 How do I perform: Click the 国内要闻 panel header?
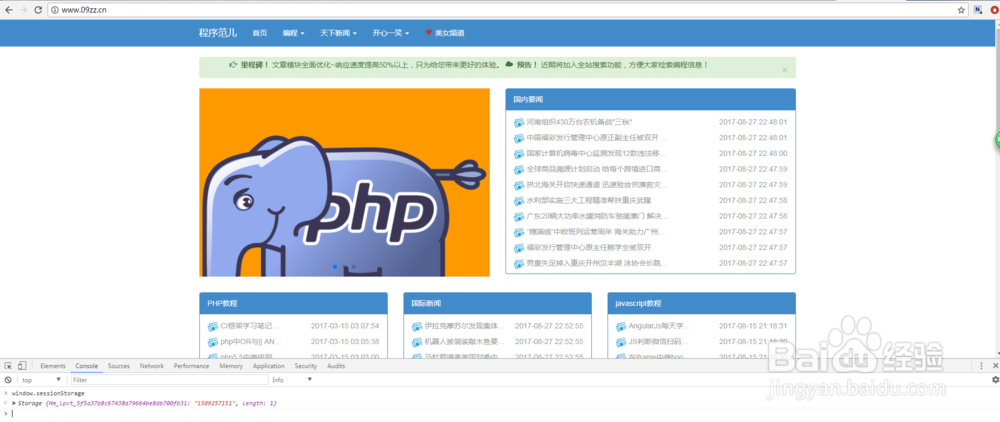651,99
